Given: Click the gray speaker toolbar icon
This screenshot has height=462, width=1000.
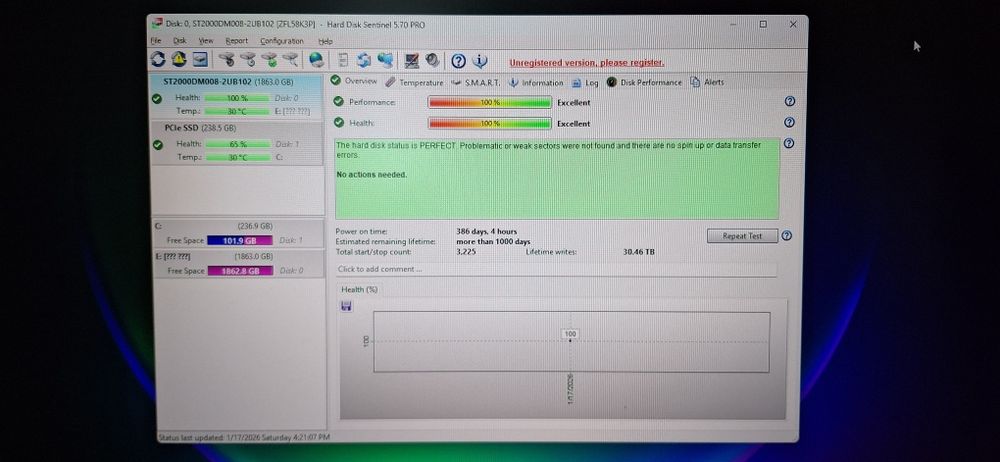Looking at the screenshot, I should (432, 61).
